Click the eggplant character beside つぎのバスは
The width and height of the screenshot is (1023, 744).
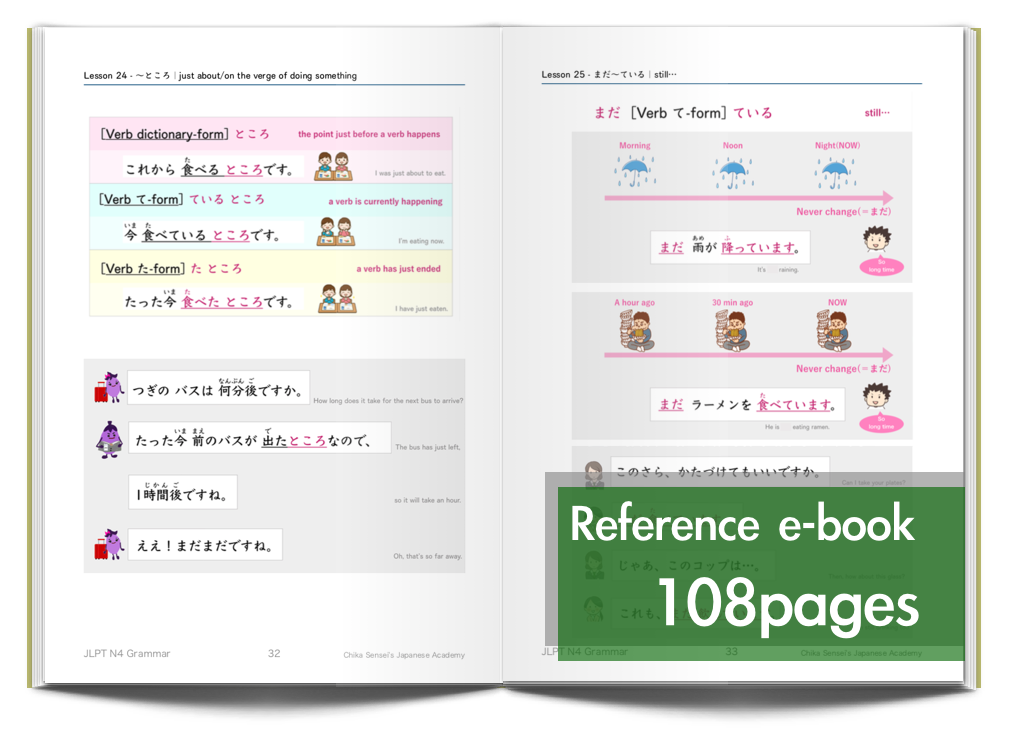tap(109, 388)
